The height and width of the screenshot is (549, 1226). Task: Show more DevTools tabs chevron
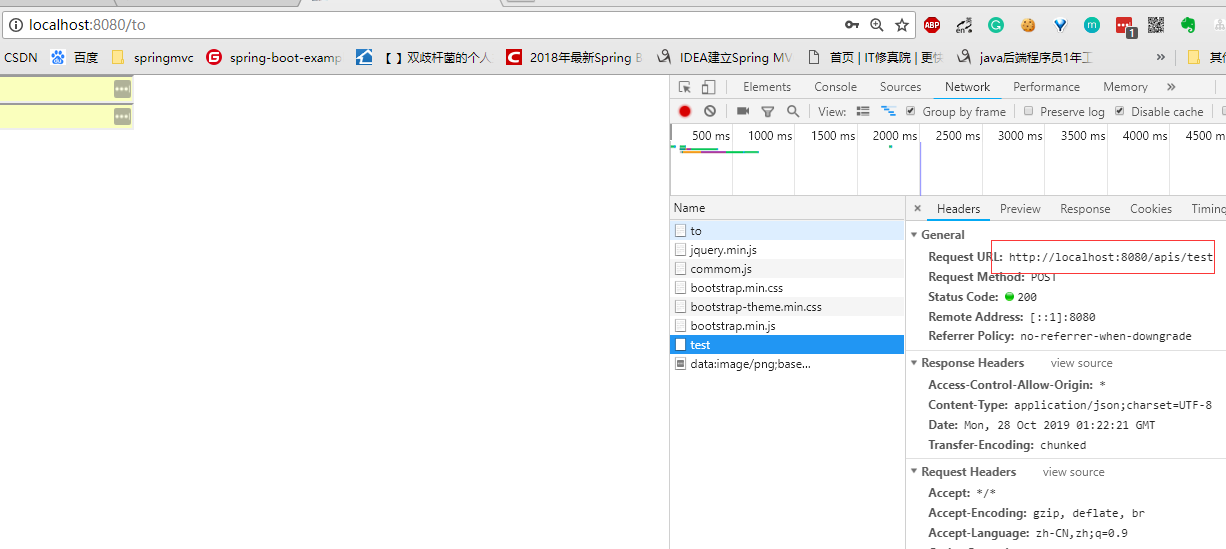point(1171,87)
